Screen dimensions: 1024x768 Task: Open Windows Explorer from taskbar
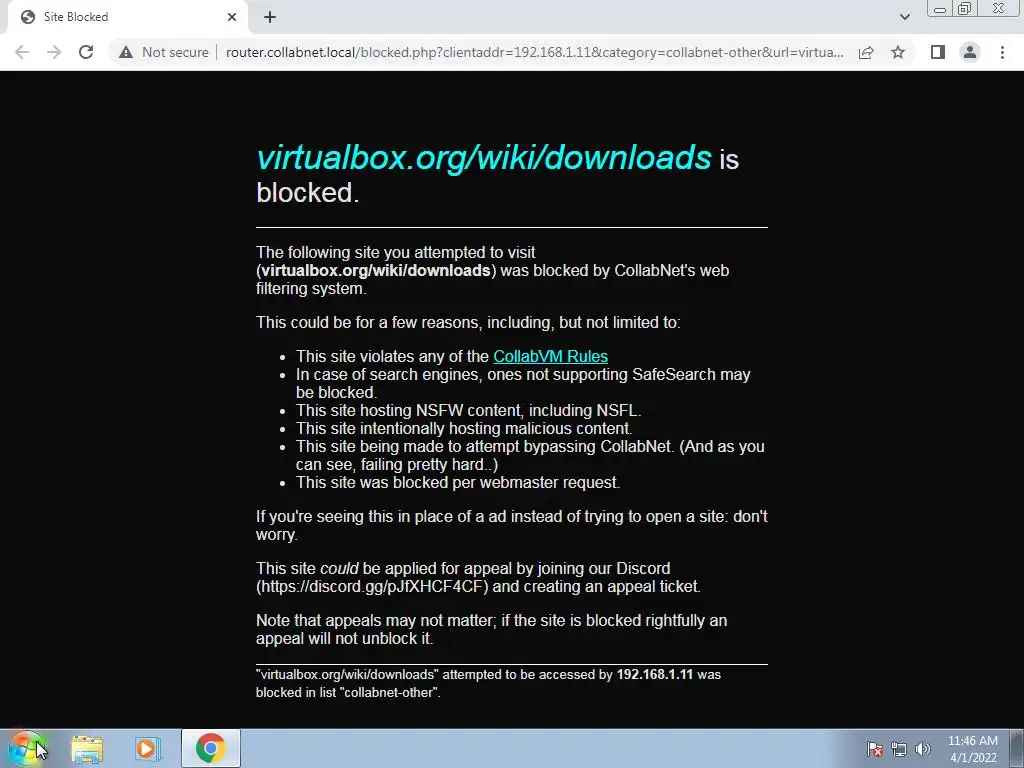[87, 748]
